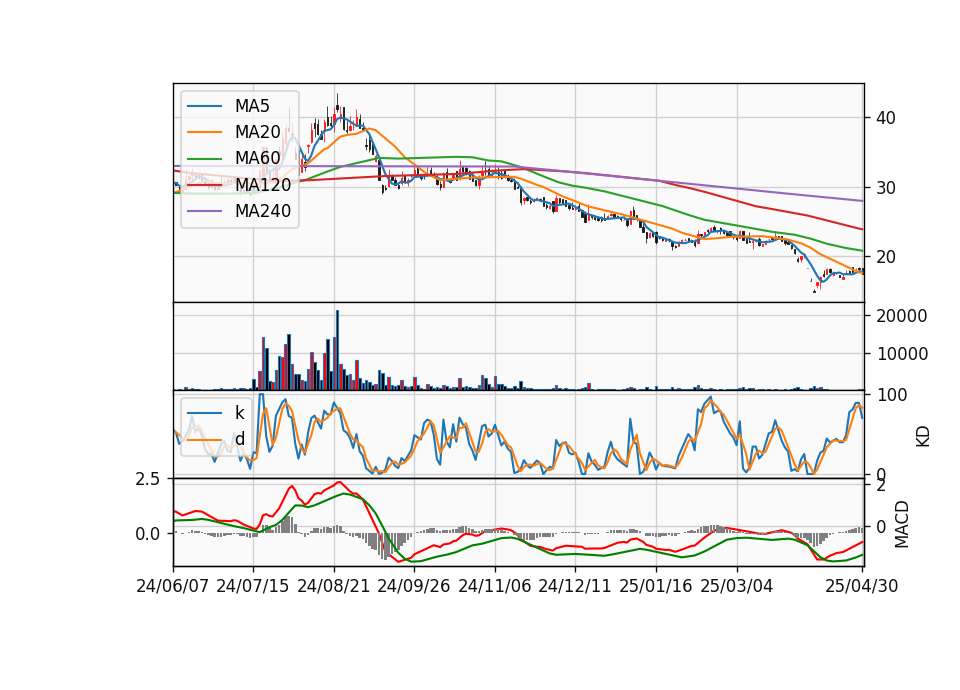Click the date label 24/08/21
This screenshot has height=690, width=960.
tap(334, 586)
